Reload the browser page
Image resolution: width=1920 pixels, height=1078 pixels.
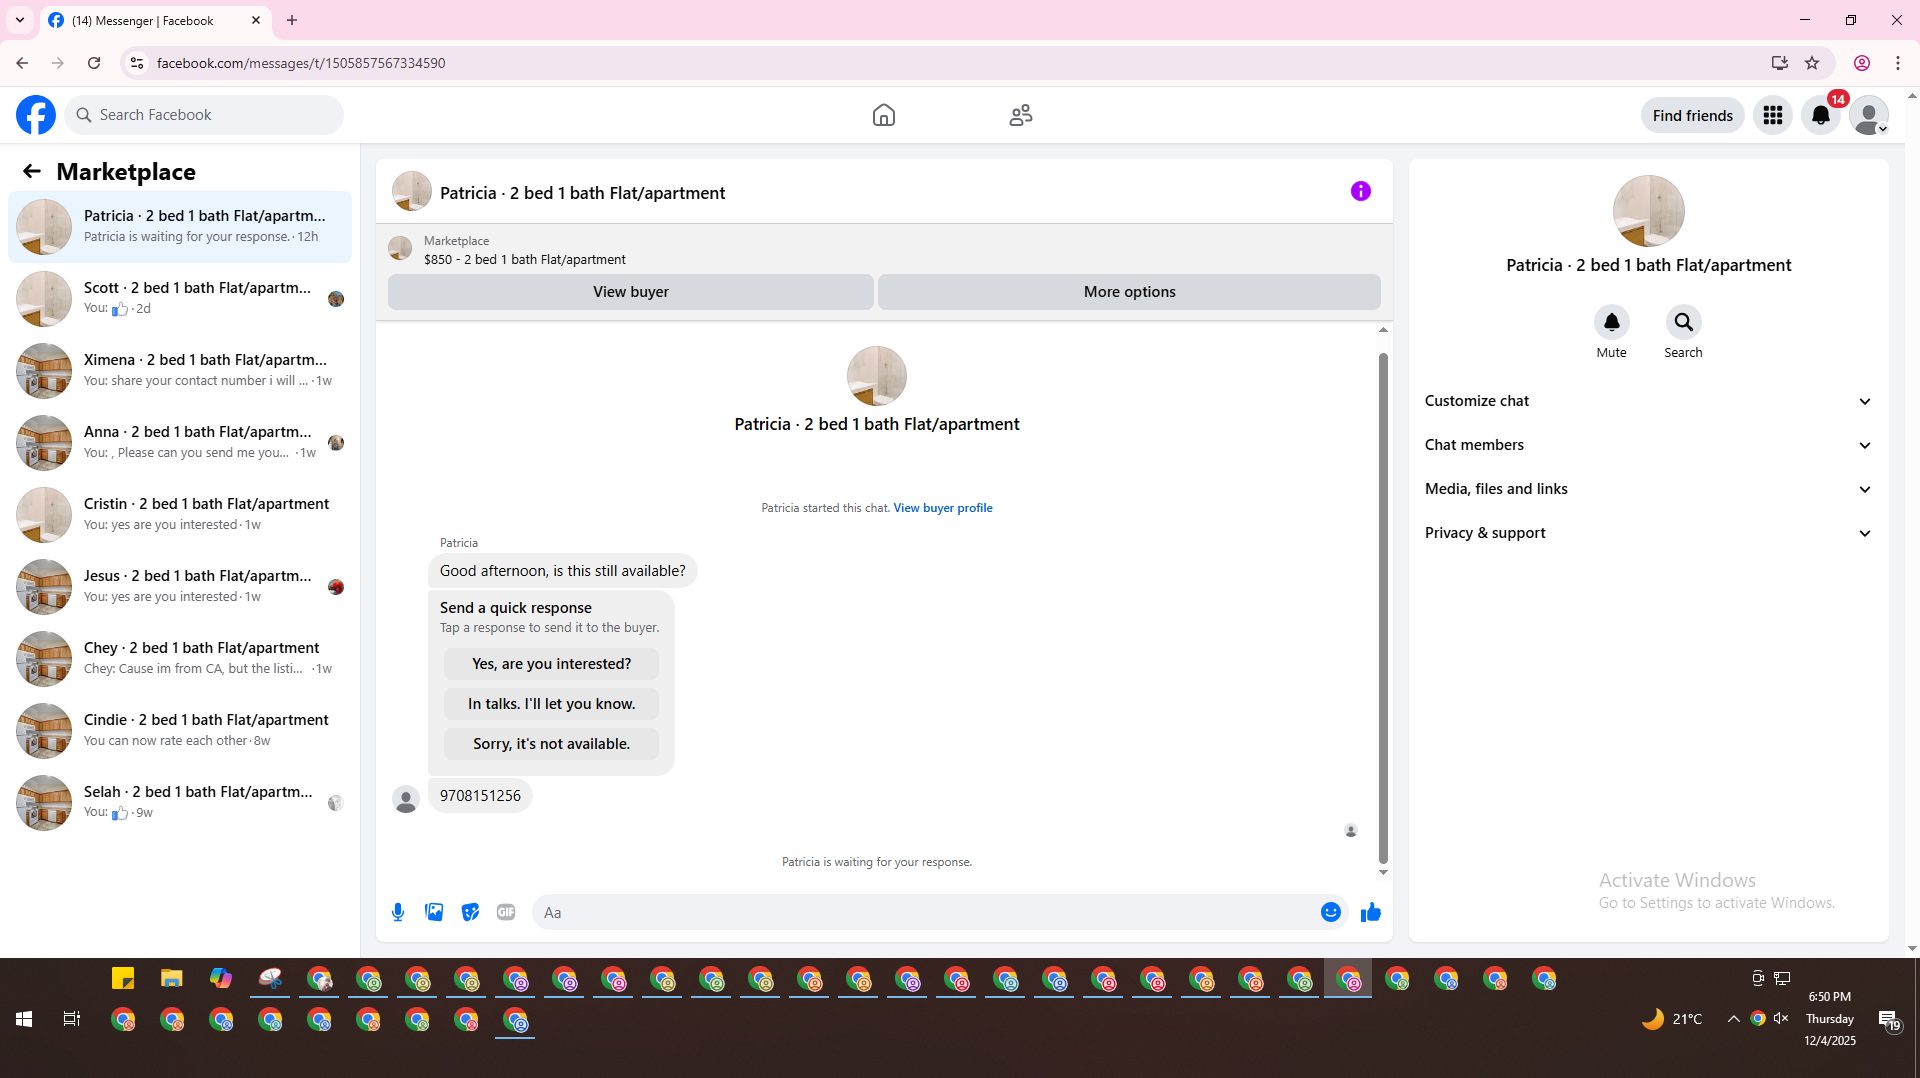[x=94, y=63]
